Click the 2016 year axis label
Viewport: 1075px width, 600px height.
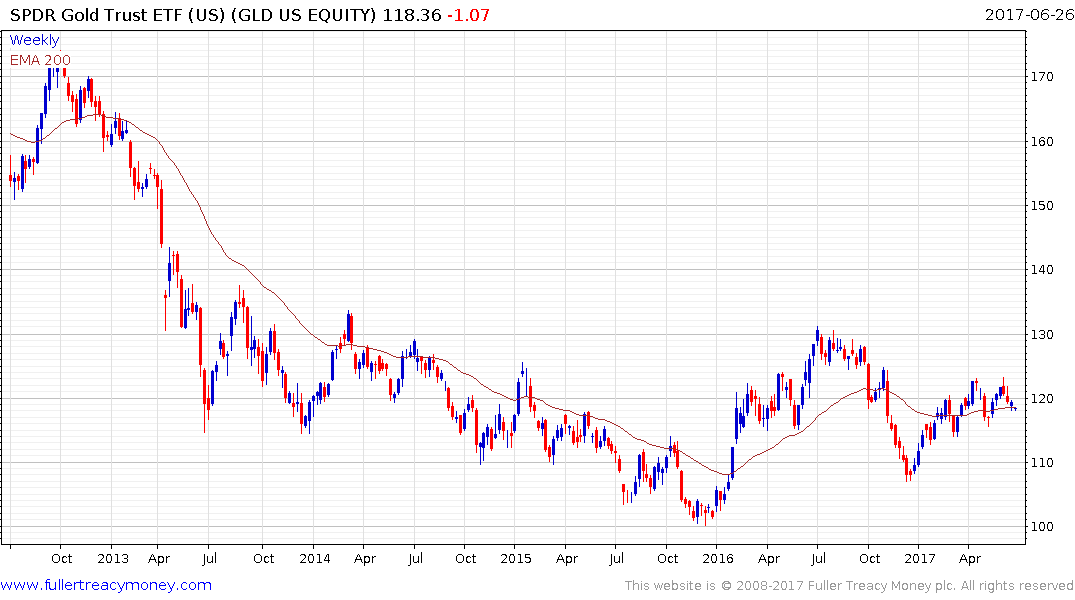[x=718, y=558]
